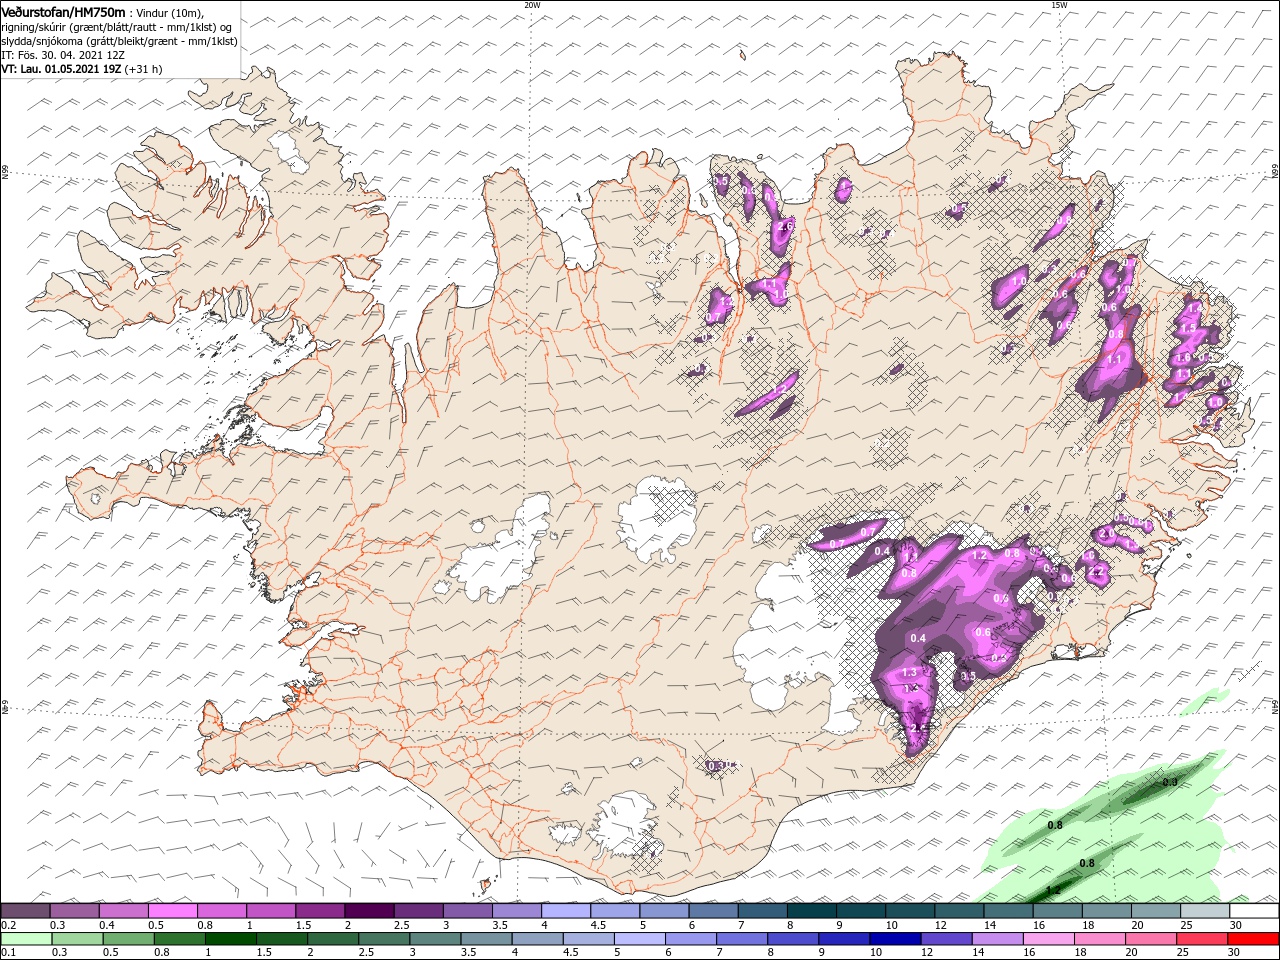Click the 0.9 rain value in green offshore area
The height and width of the screenshot is (960, 1280).
[x=1170, y=782]
